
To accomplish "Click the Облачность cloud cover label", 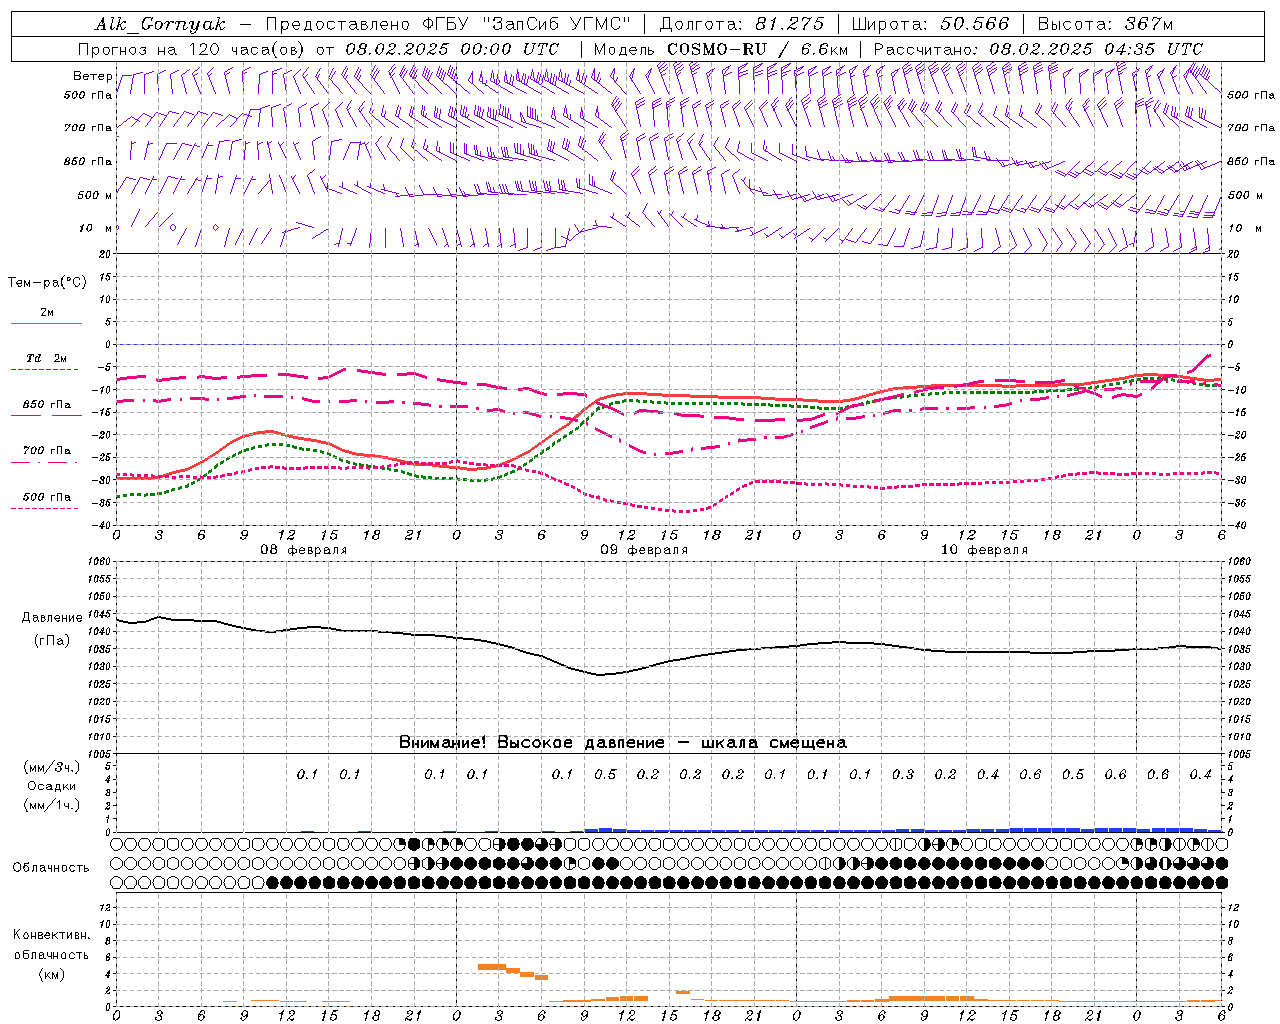I will pos(51,868).
